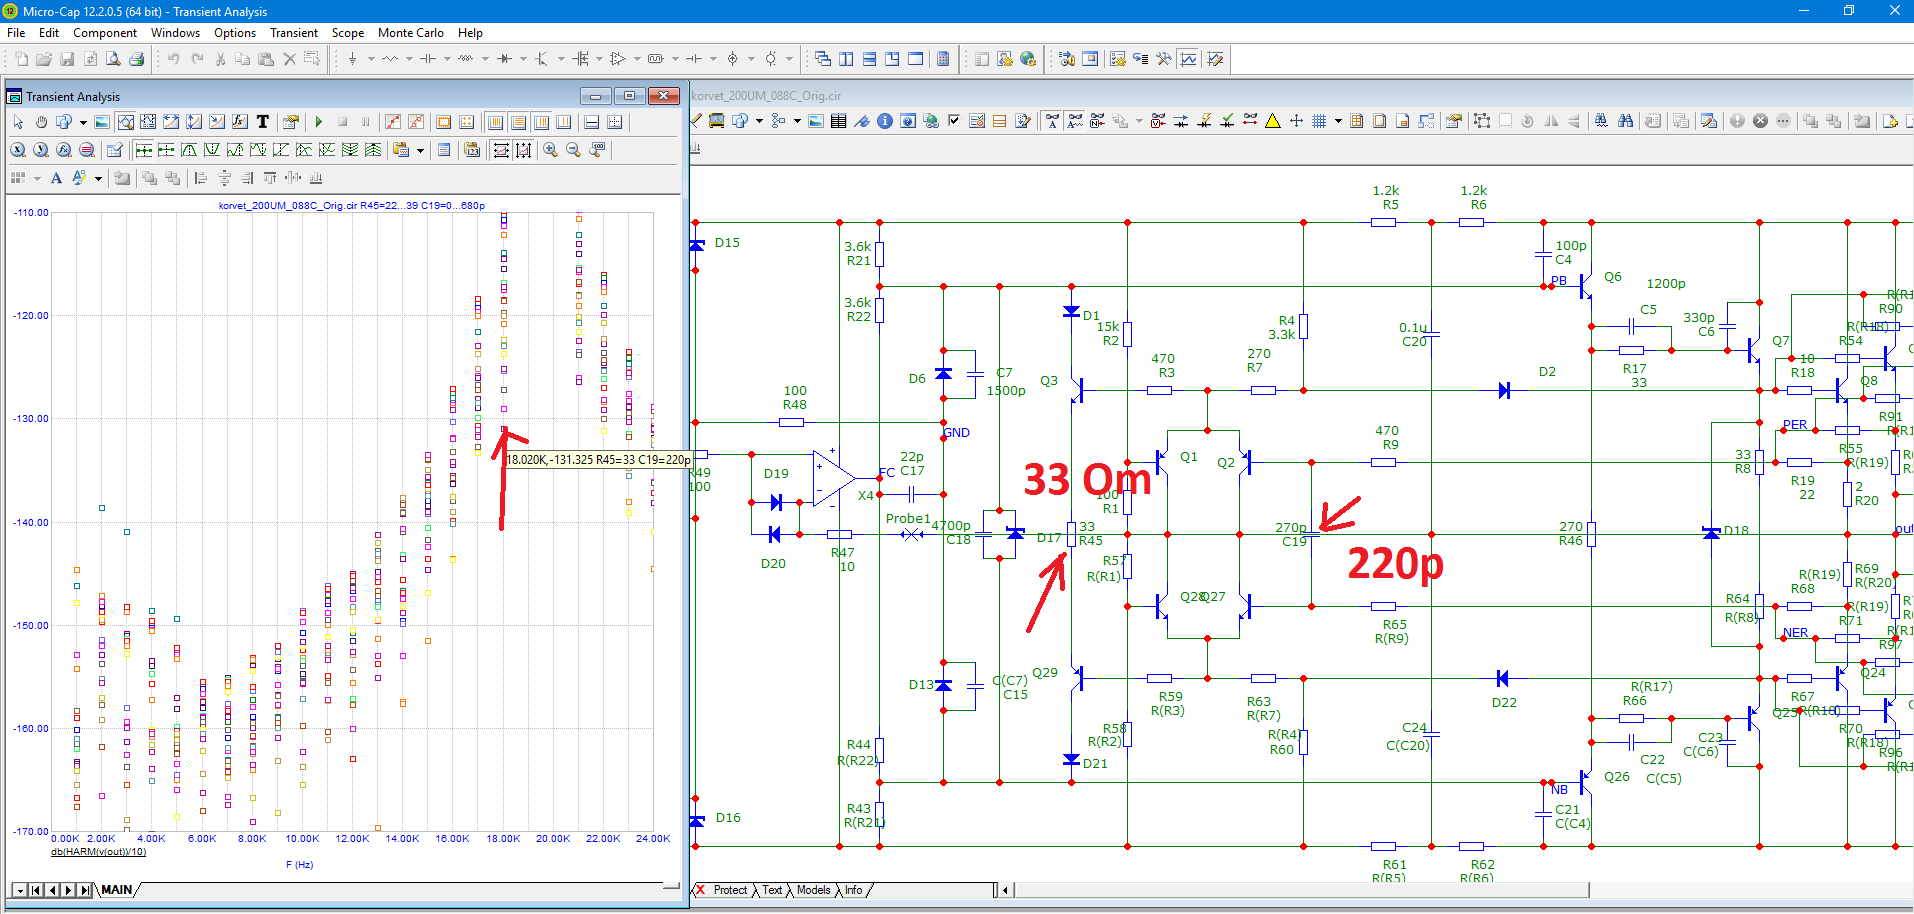Click the Valley cursor function icon
This screenshot has width=1914, height=914.
tap(212, 149)
